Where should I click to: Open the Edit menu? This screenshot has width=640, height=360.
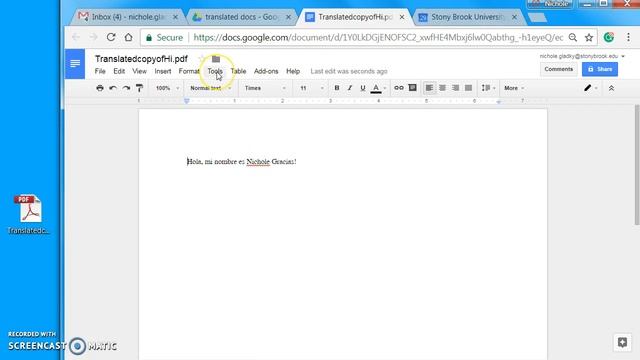click(119, 71)
